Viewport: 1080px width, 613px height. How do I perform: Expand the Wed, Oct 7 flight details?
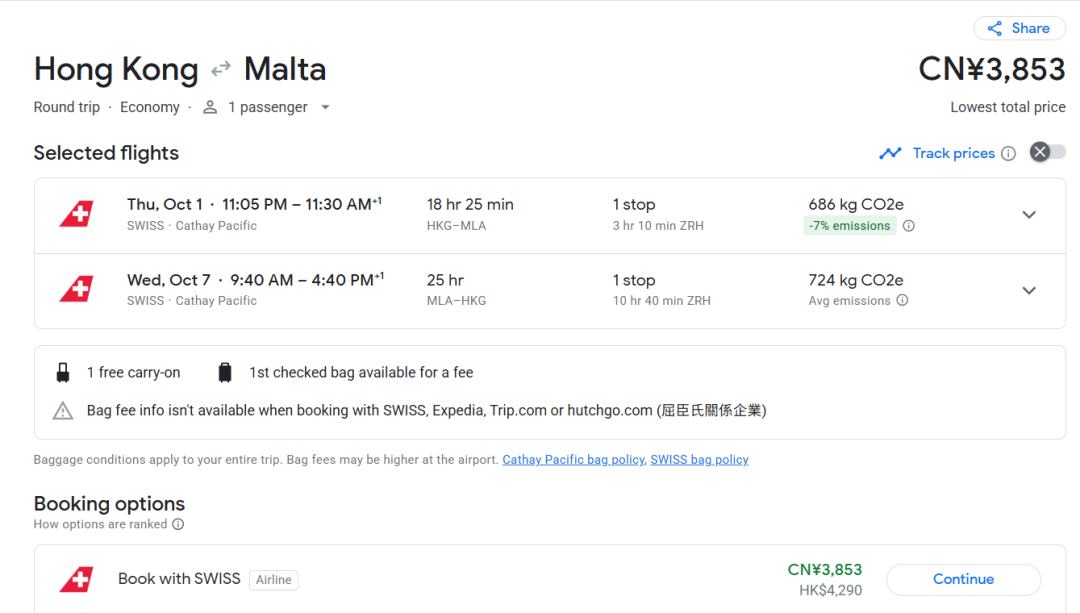pyautogui.click(x=1029, y=290)
